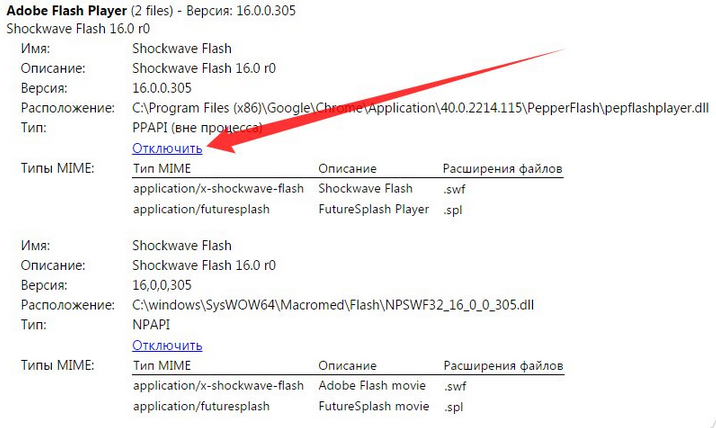
Task: Click FutureSplash movie description cell
Action: click(374, 406)
